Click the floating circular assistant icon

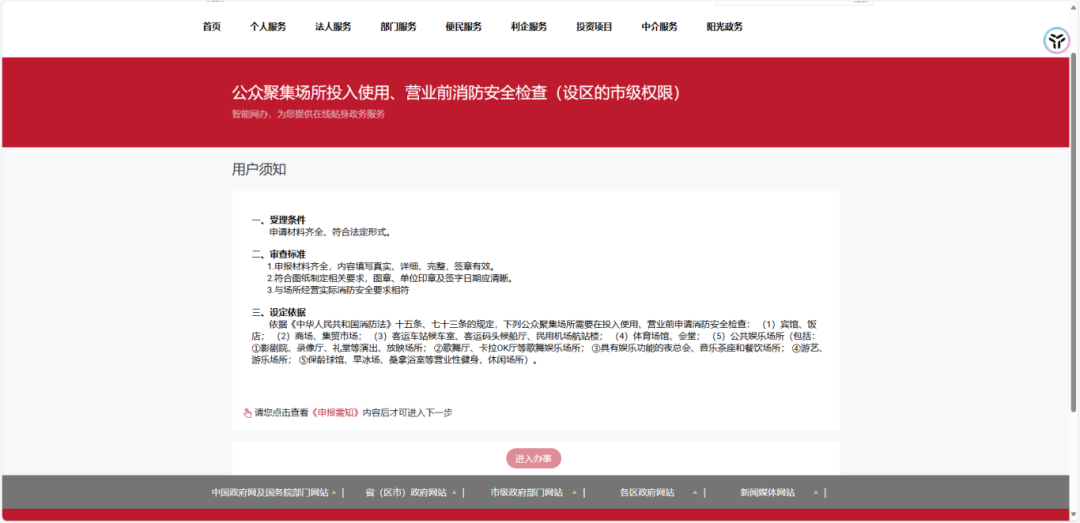1056,41
